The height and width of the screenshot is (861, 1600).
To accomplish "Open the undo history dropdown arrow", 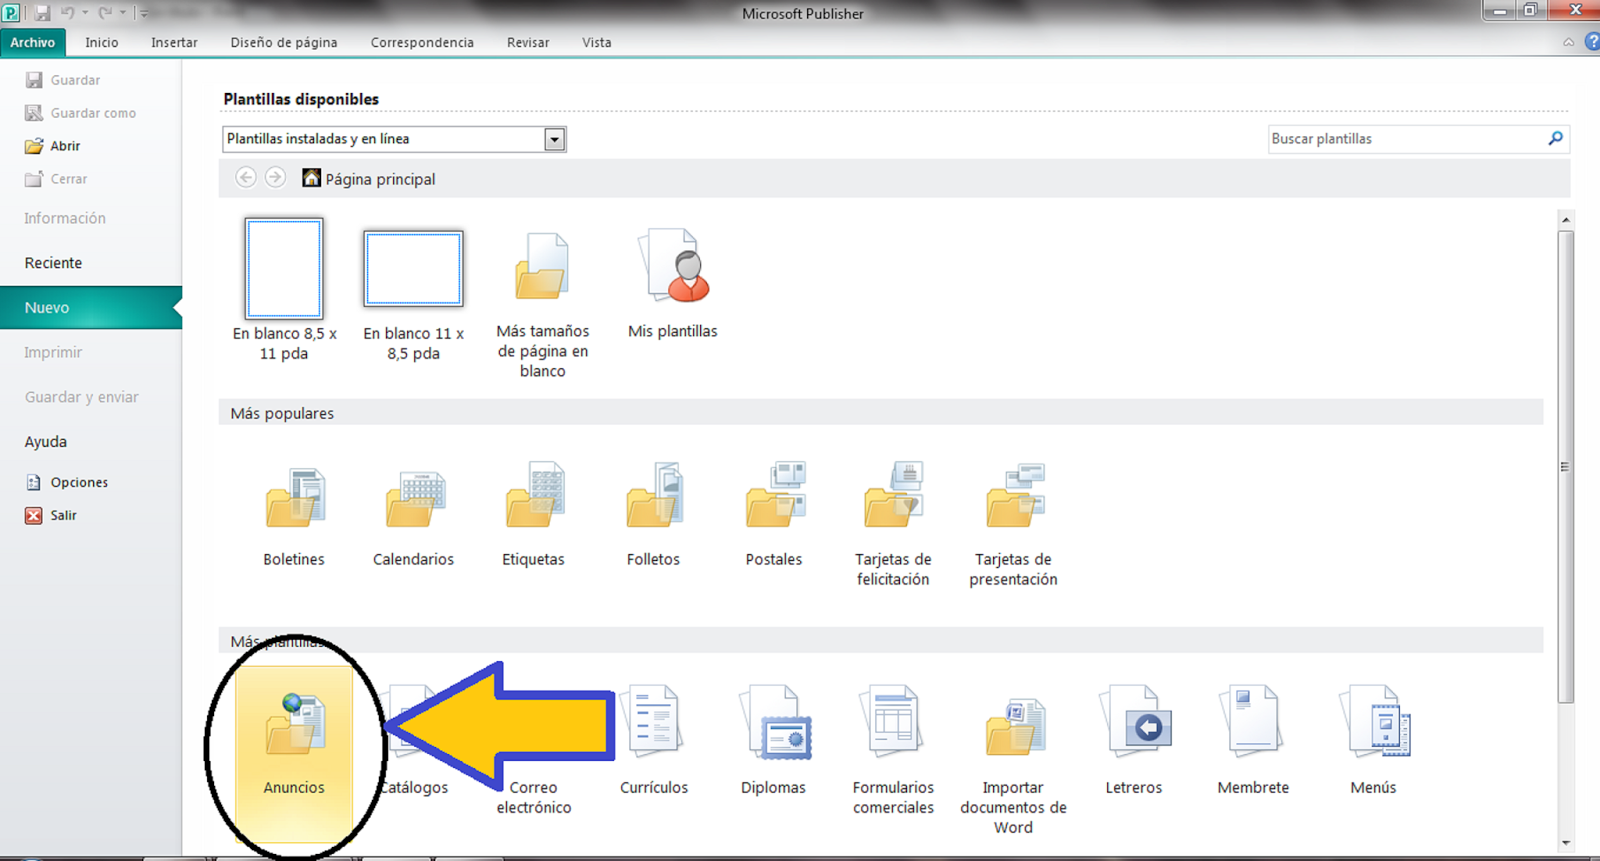I will [x=85, y=13].
